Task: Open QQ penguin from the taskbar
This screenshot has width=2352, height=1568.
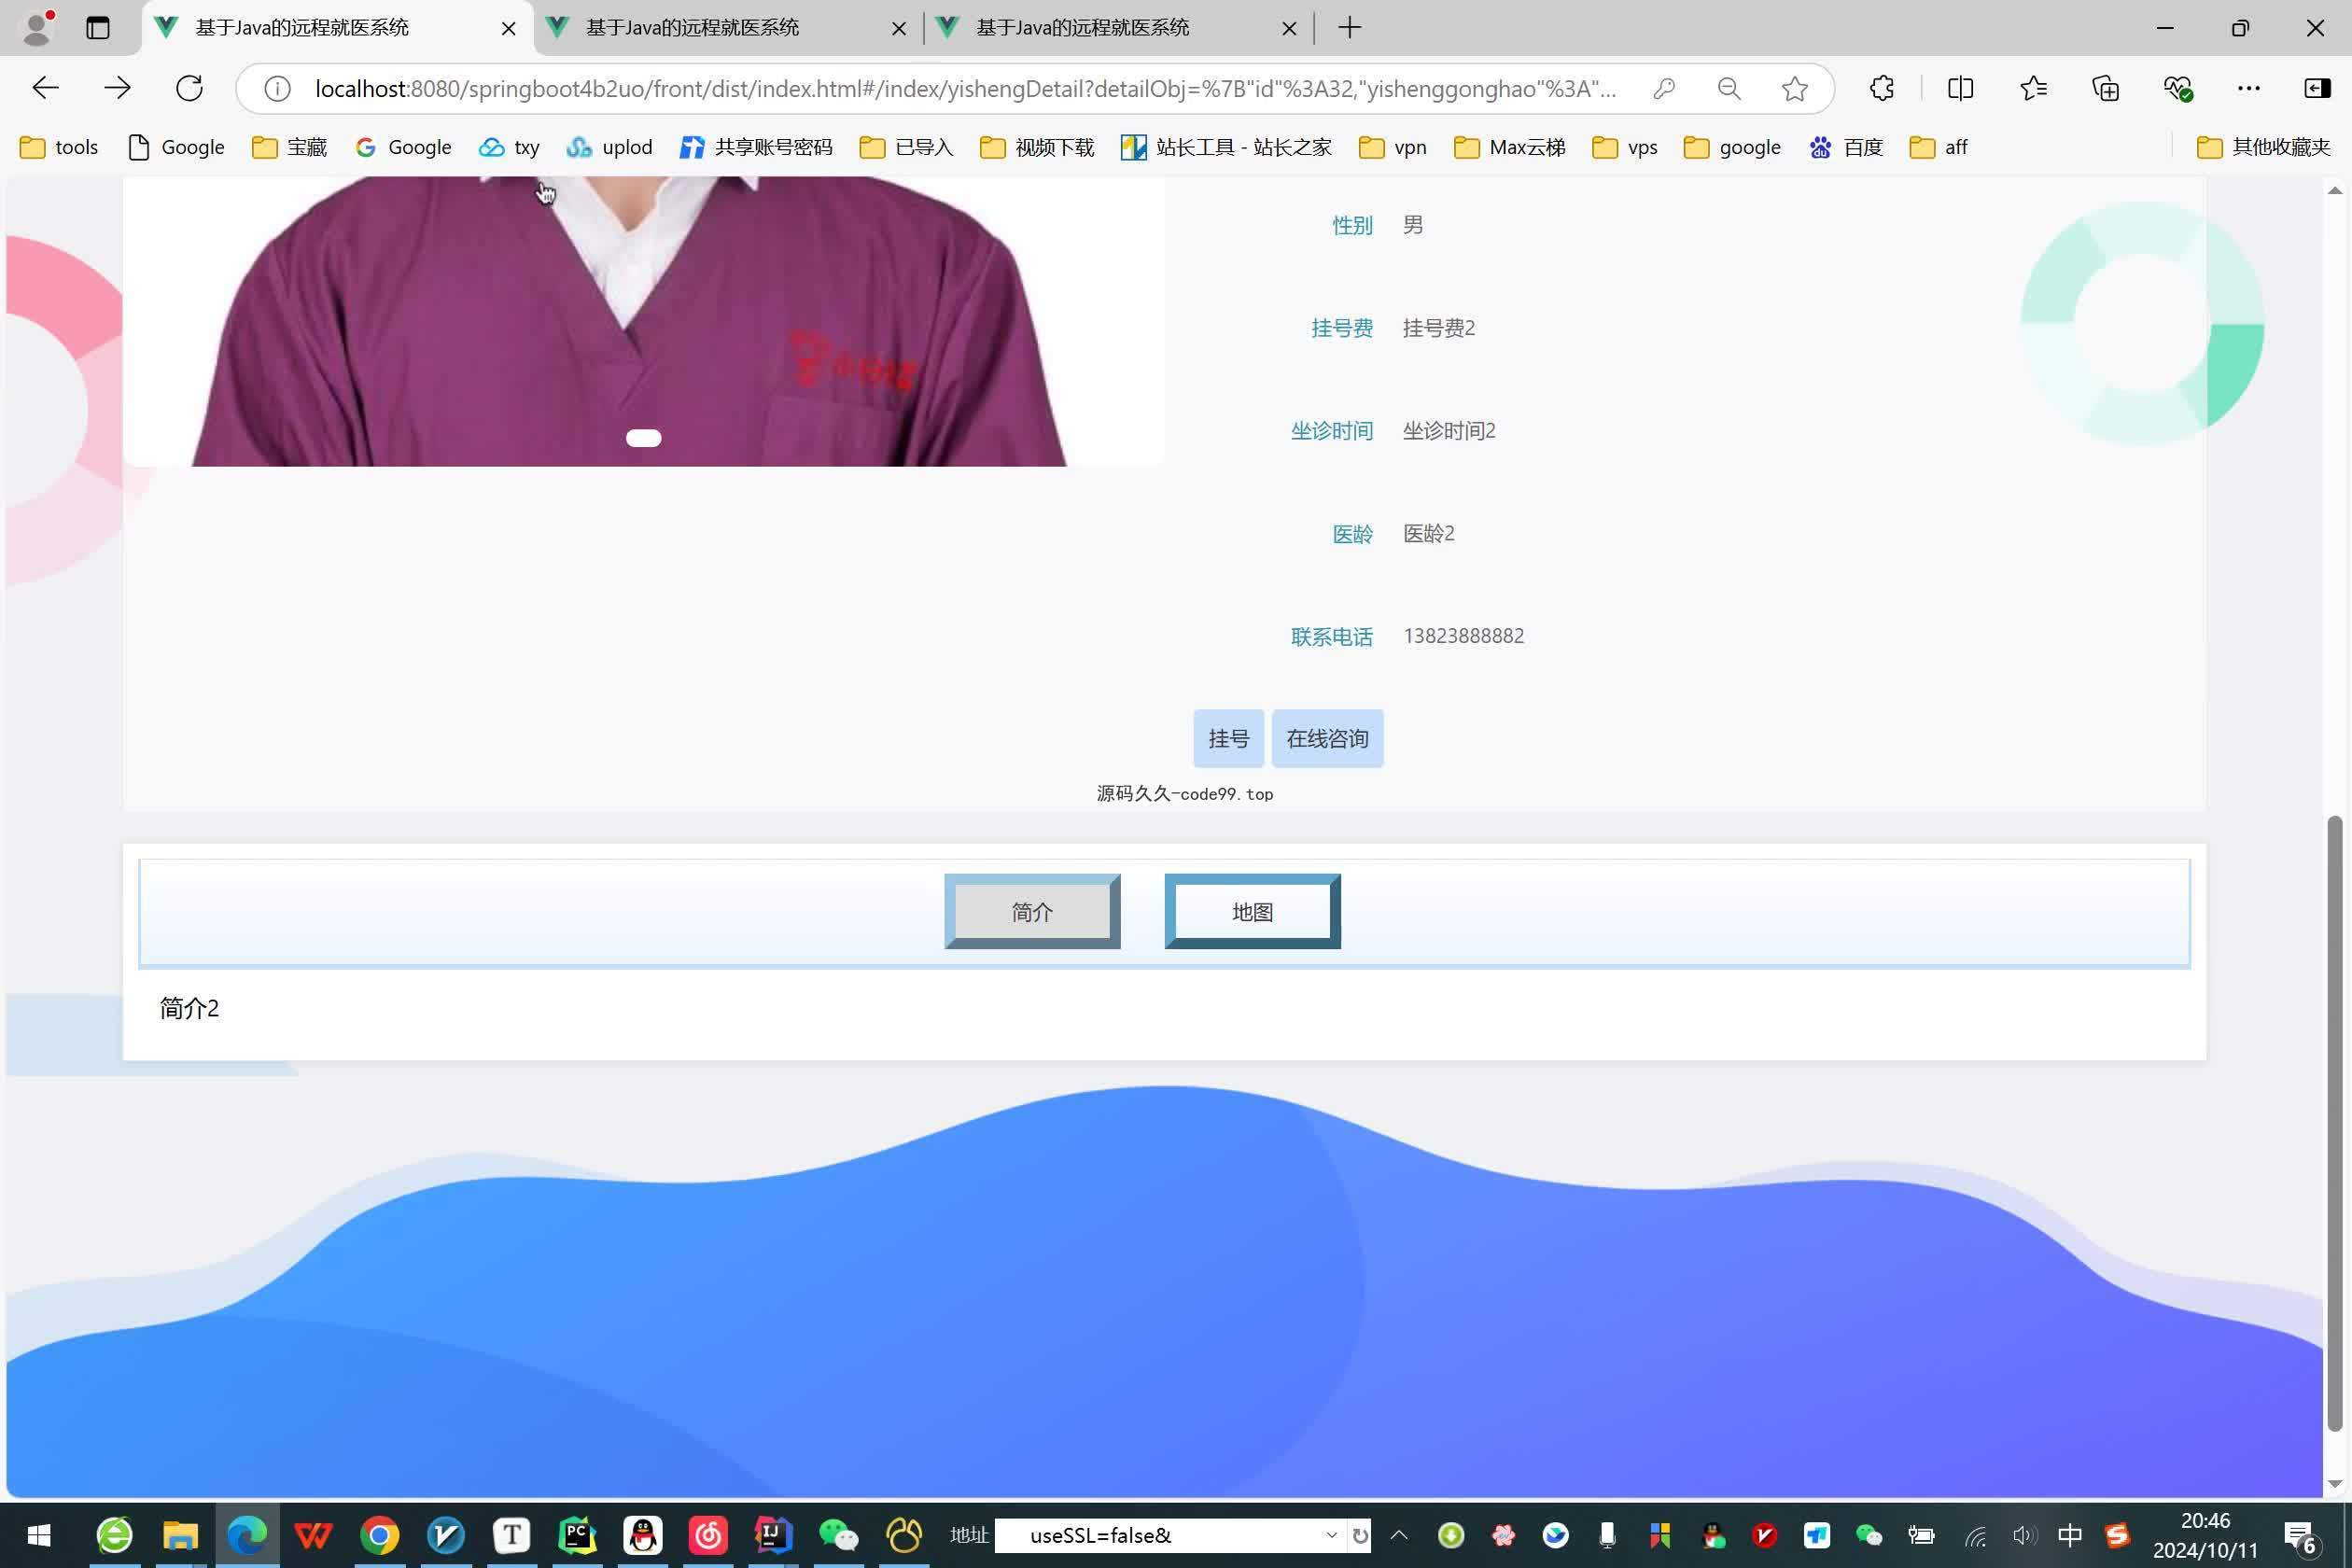Action: [642, 1534]
